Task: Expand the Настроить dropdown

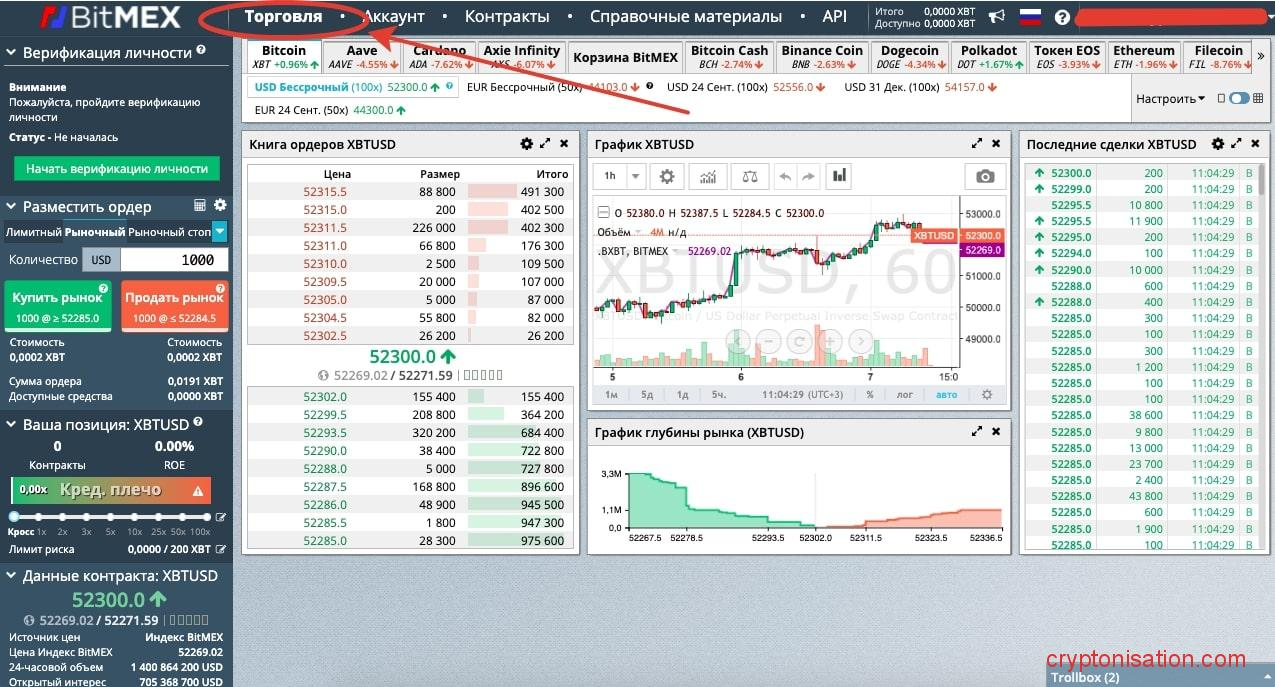Action: tap(1170, 99)
